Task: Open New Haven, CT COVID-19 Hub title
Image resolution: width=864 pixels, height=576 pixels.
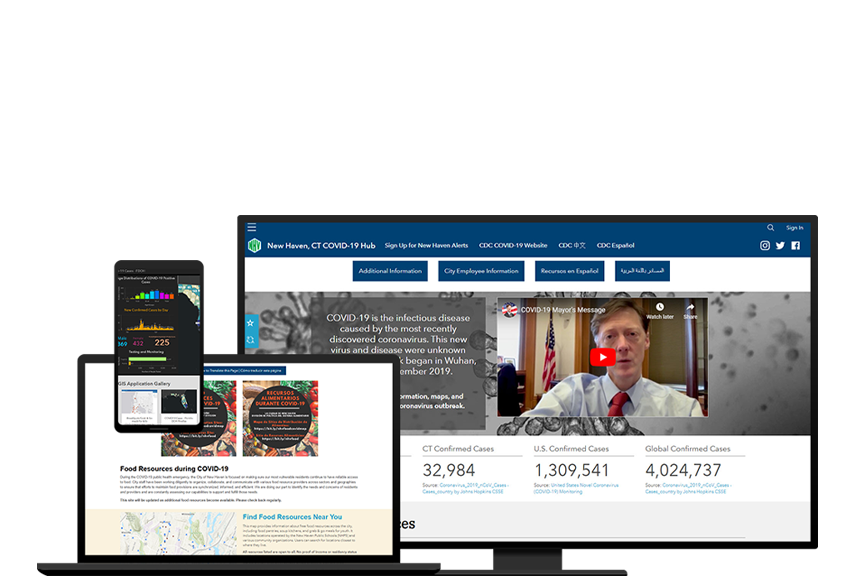Action: point(321,246)
